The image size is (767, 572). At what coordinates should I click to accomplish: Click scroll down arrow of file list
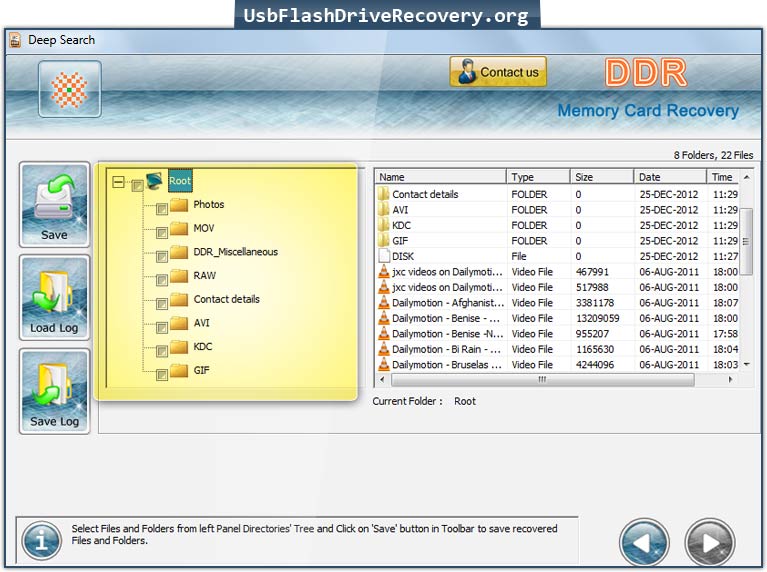pyautogui.click(x=746, y=365)
